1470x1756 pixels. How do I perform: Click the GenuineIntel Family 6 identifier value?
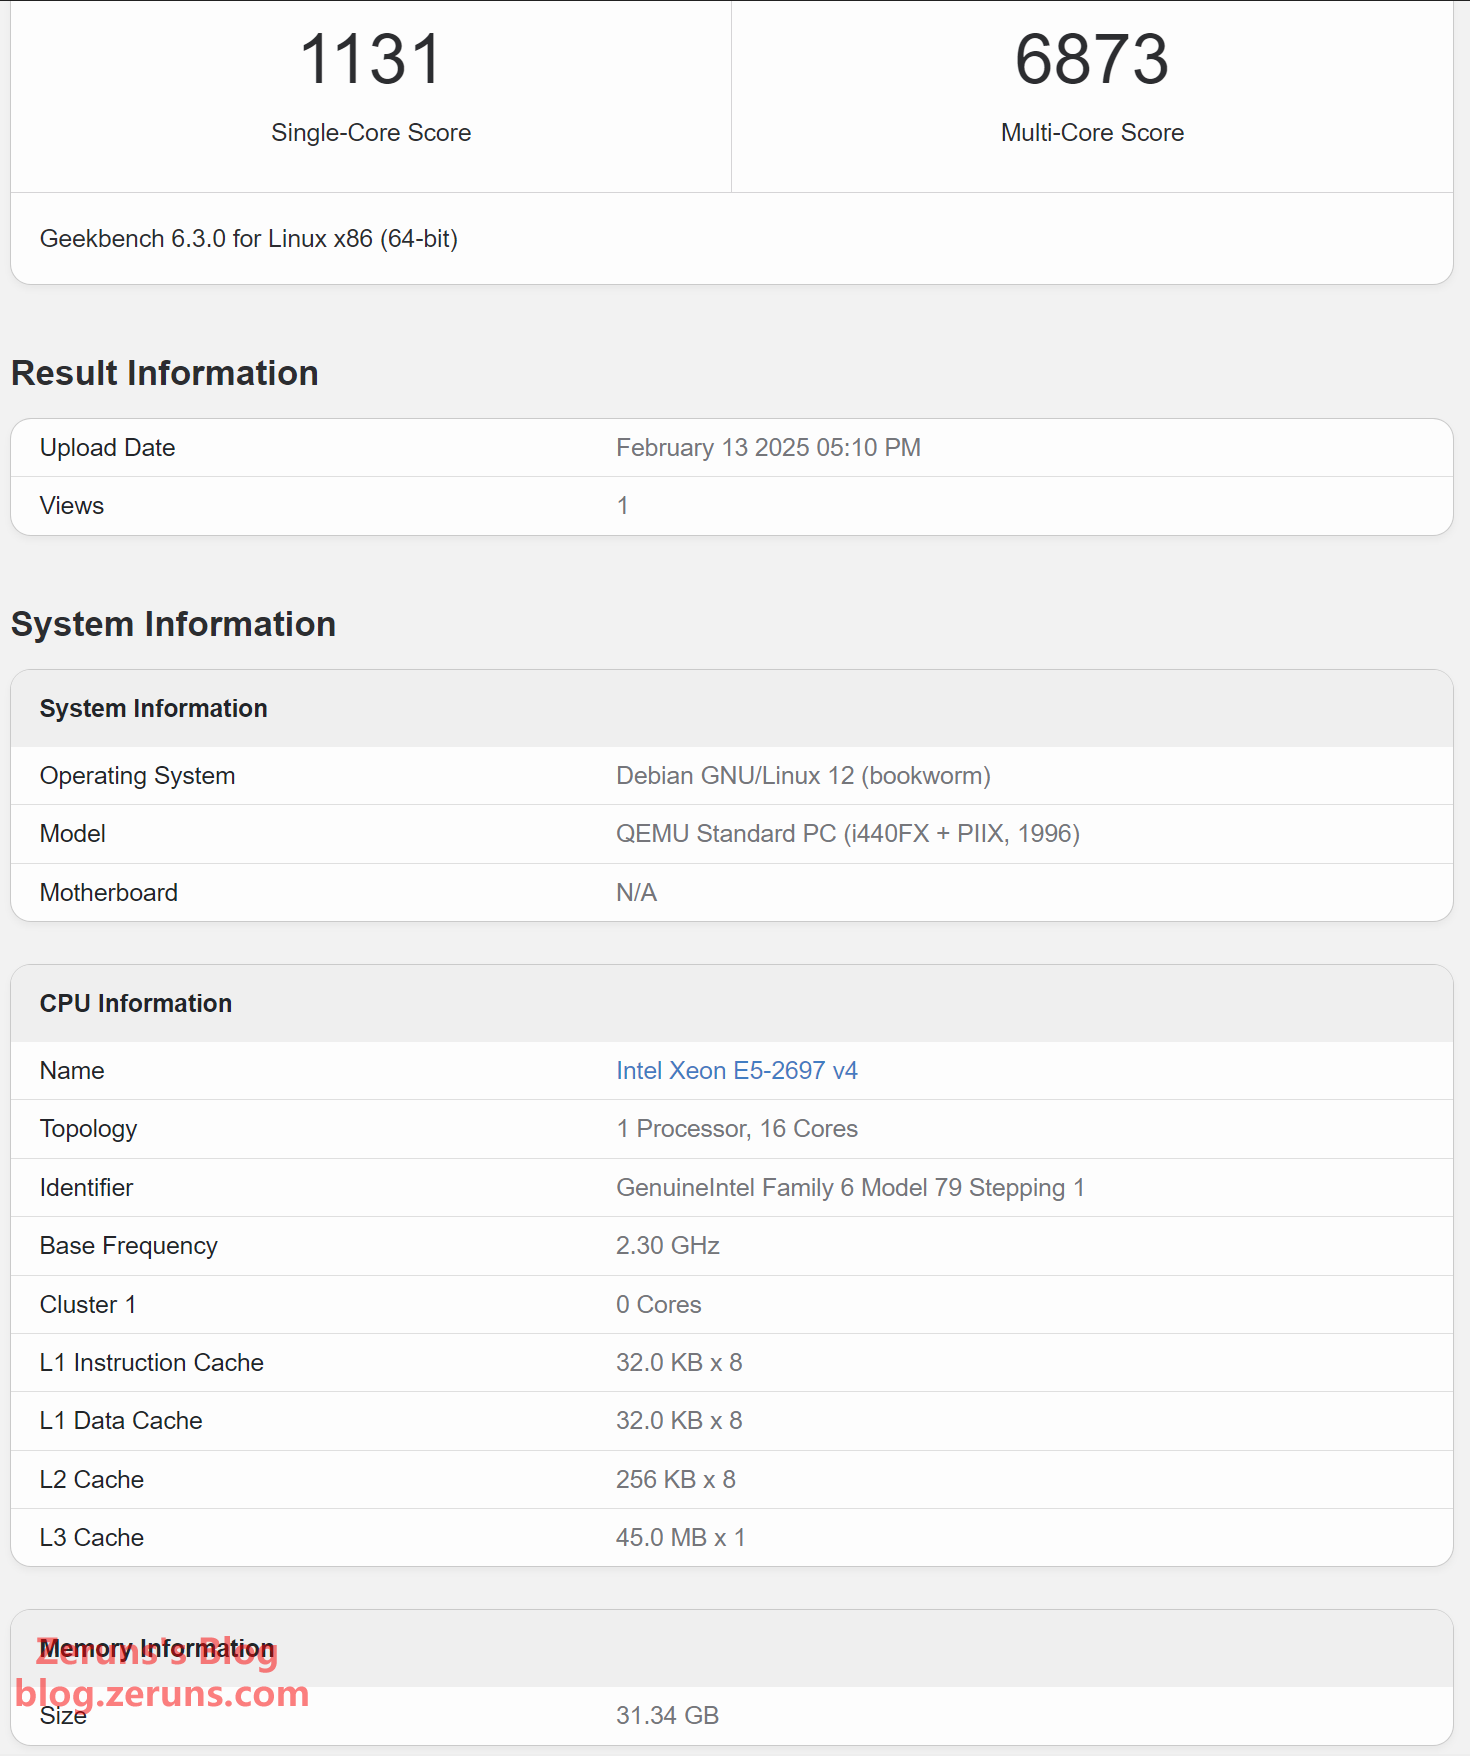coord(849,1187)
